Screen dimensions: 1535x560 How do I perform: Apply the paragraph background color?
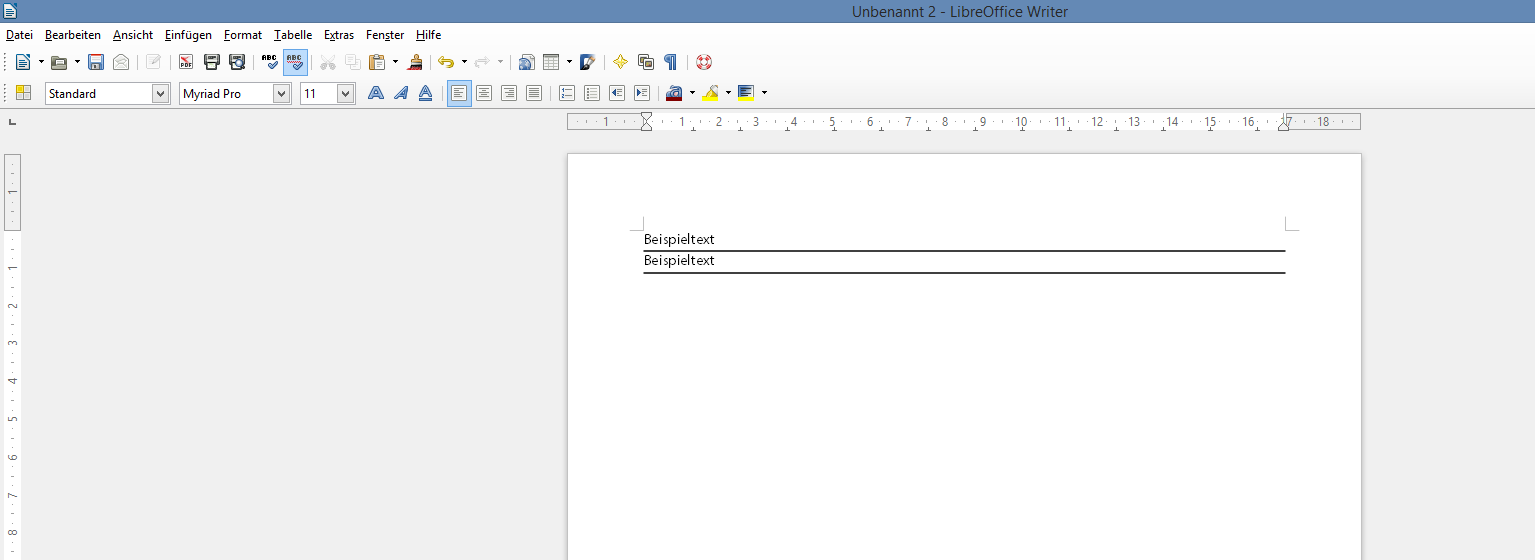746,93
